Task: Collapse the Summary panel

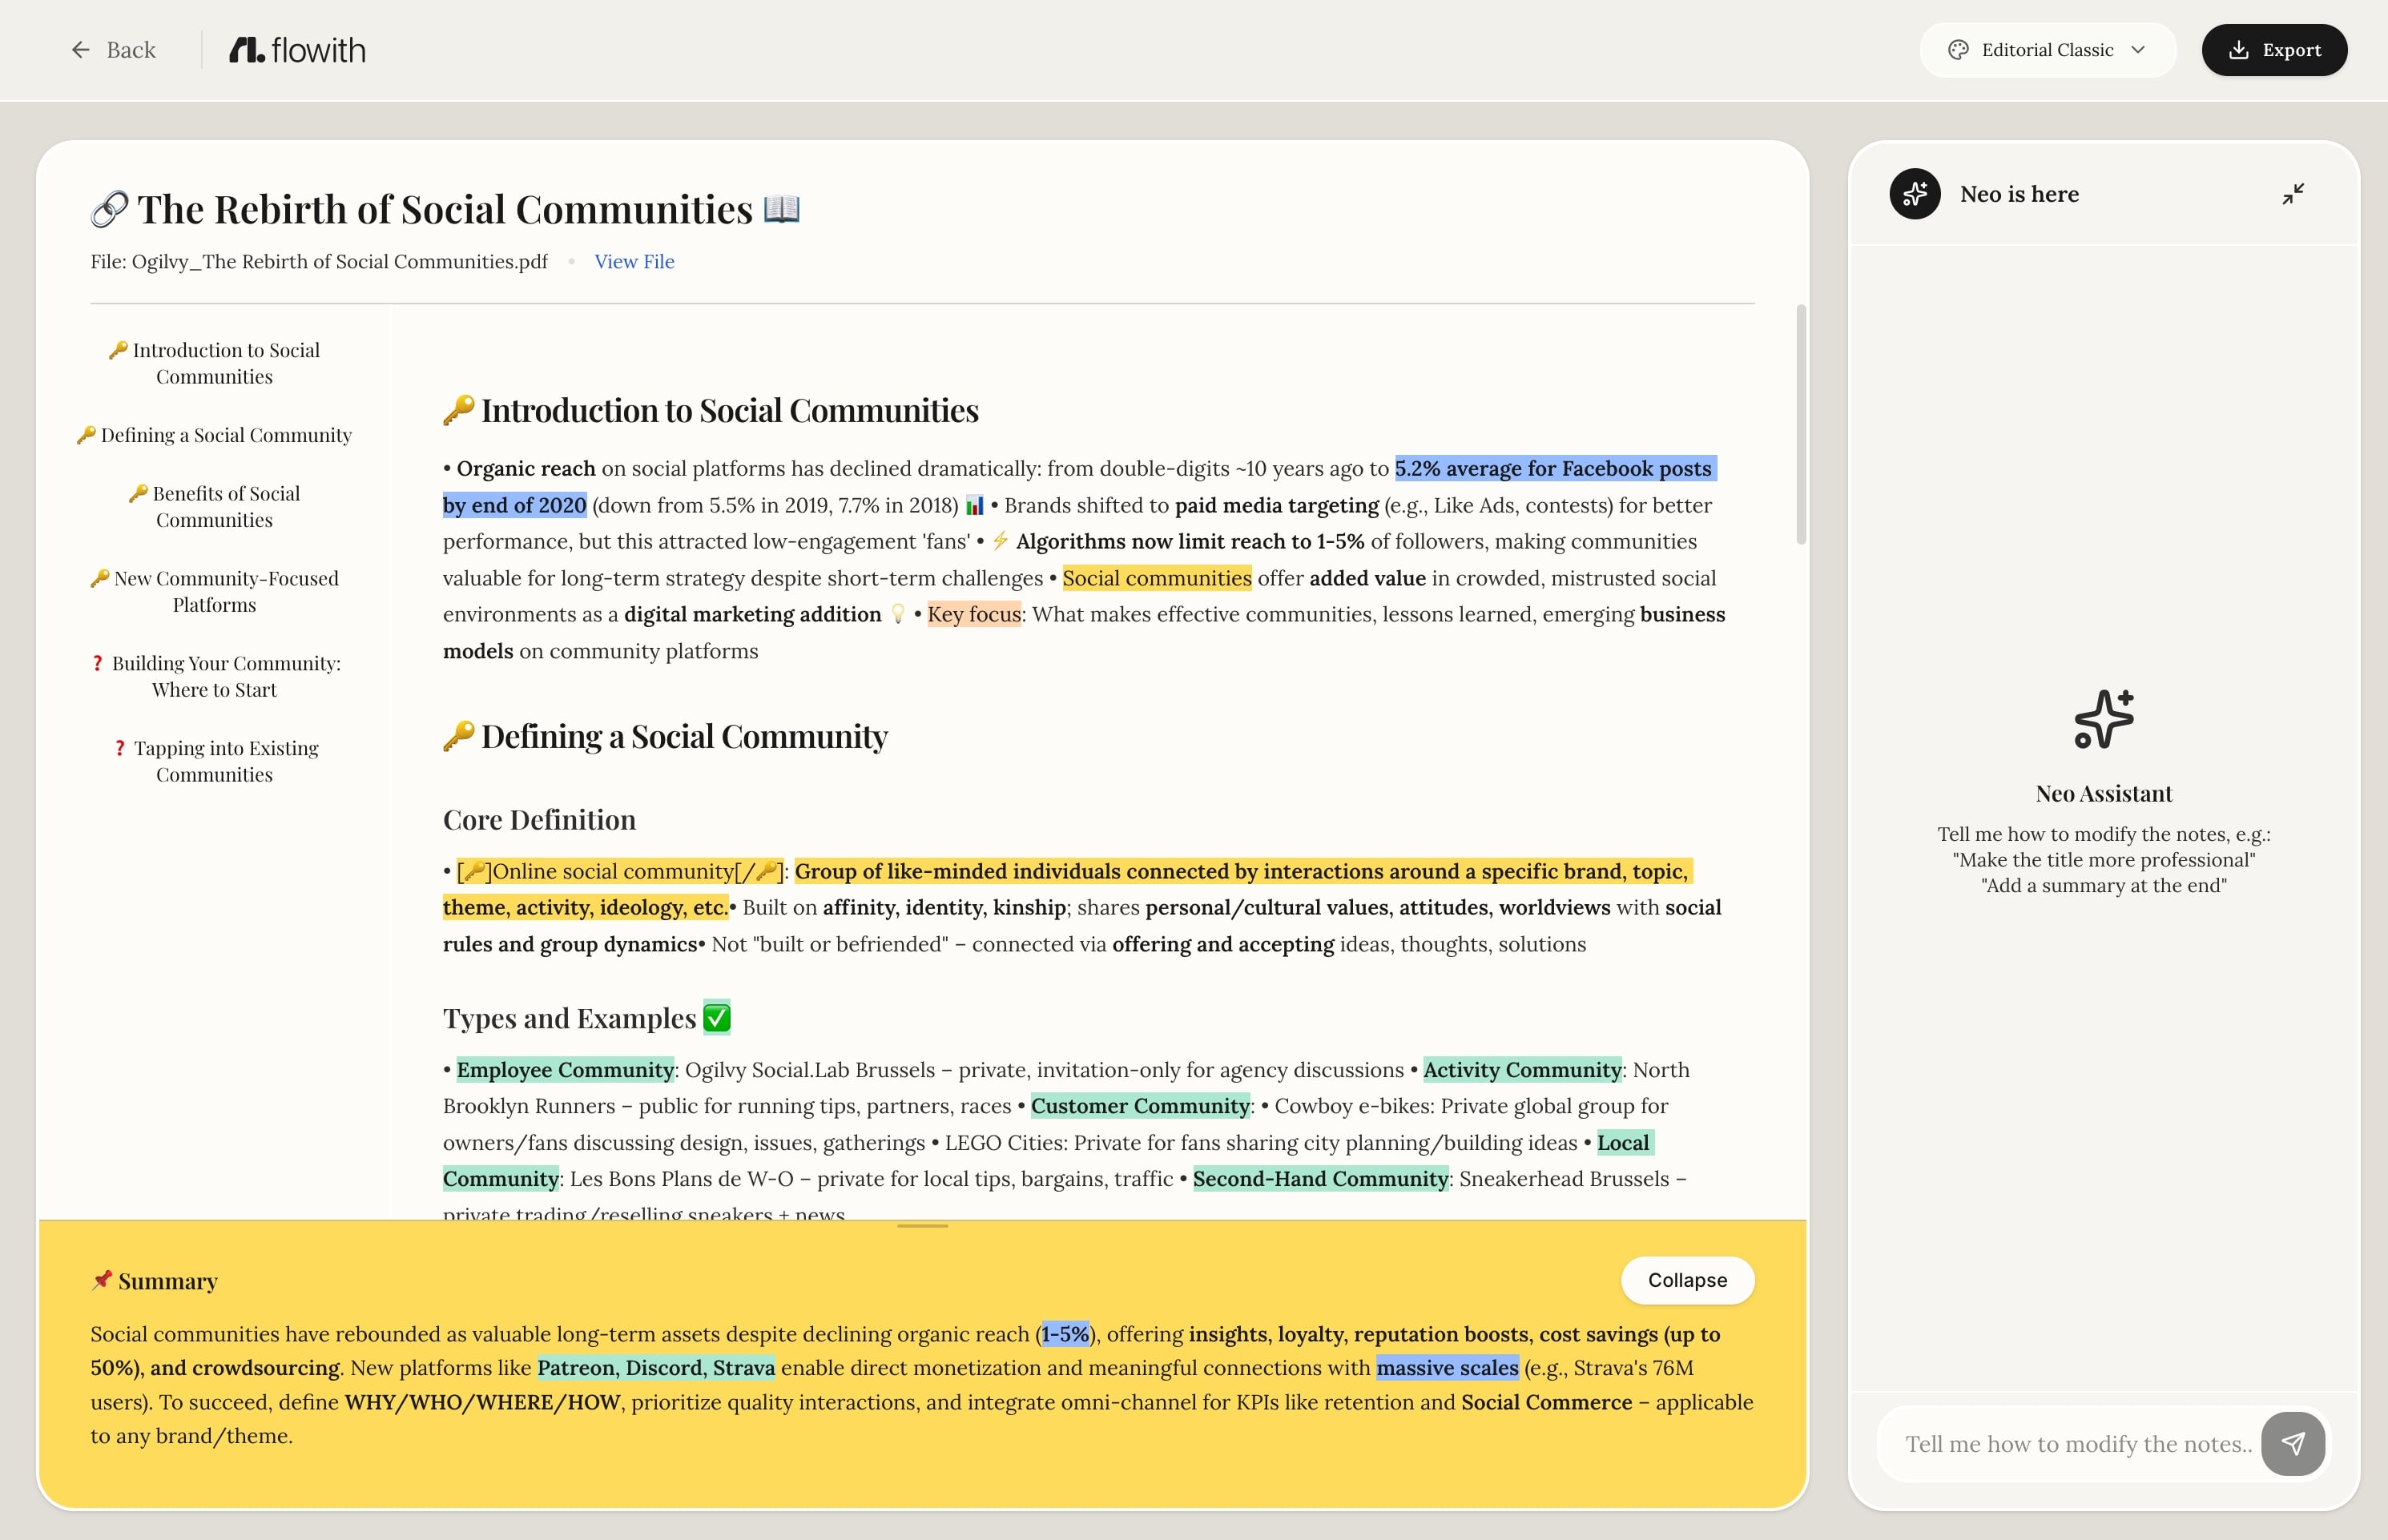Action: 1686,1280
